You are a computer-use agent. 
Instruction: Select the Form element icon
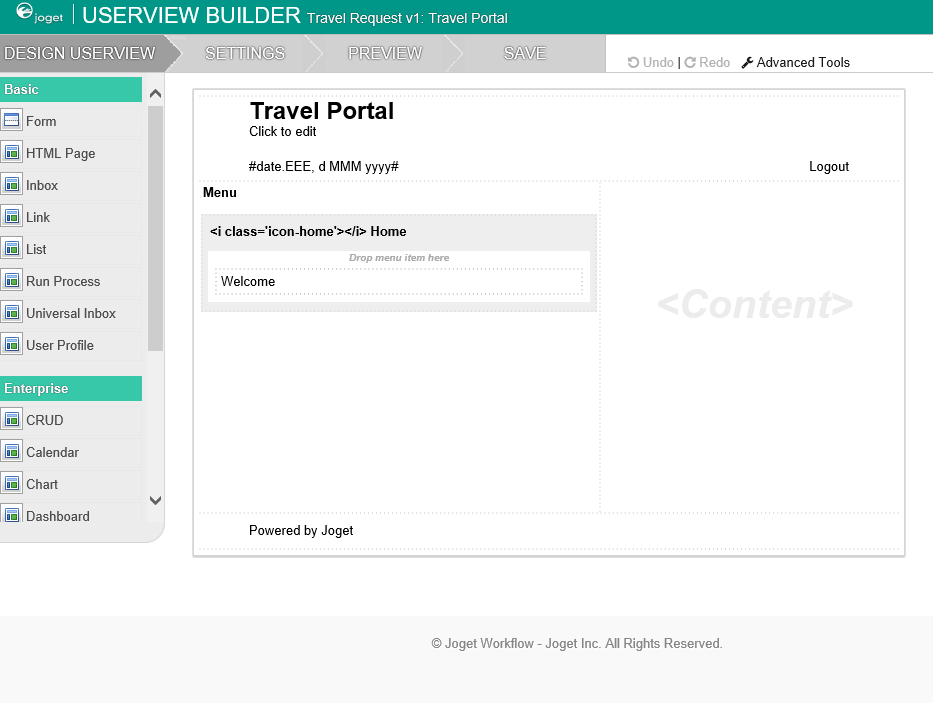pyautogui.click(x=12, y=121)
